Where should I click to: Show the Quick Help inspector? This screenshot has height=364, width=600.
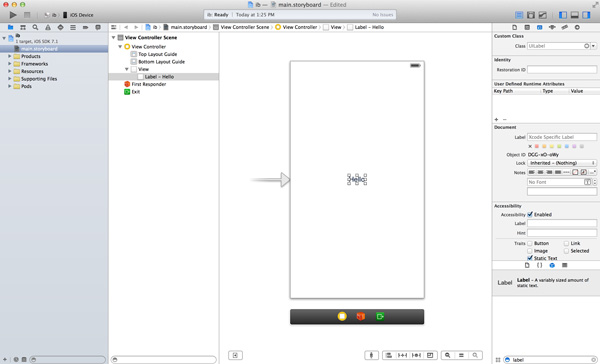(527, 27)
